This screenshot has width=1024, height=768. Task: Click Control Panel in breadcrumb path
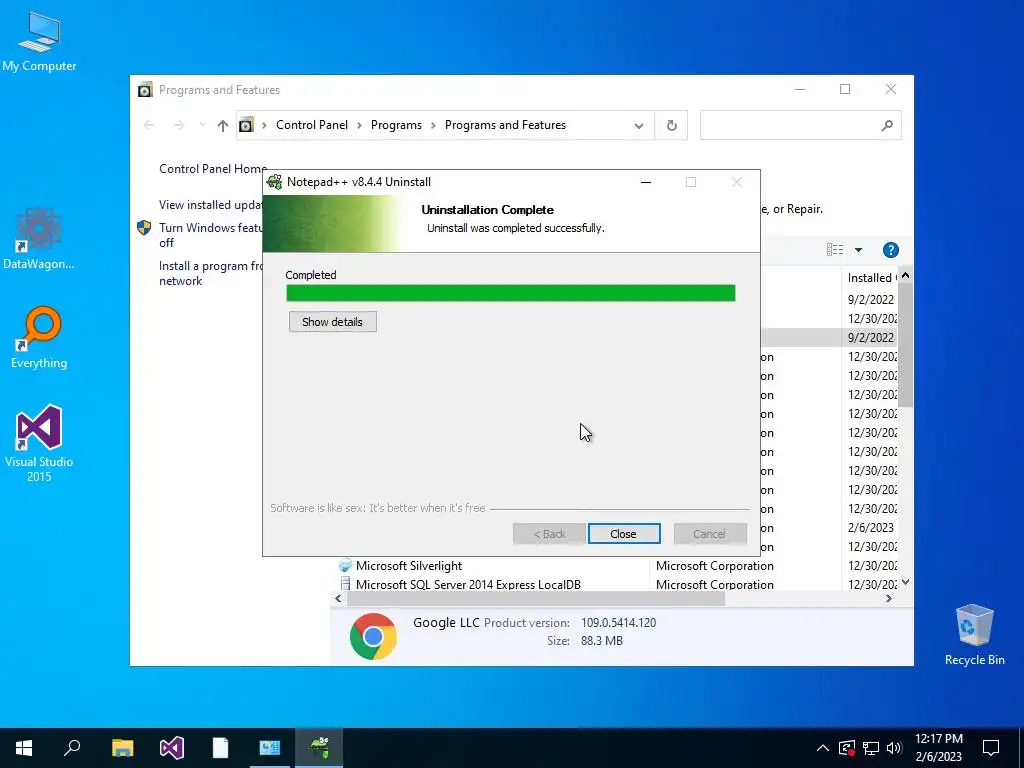click(x=312, y=125)
